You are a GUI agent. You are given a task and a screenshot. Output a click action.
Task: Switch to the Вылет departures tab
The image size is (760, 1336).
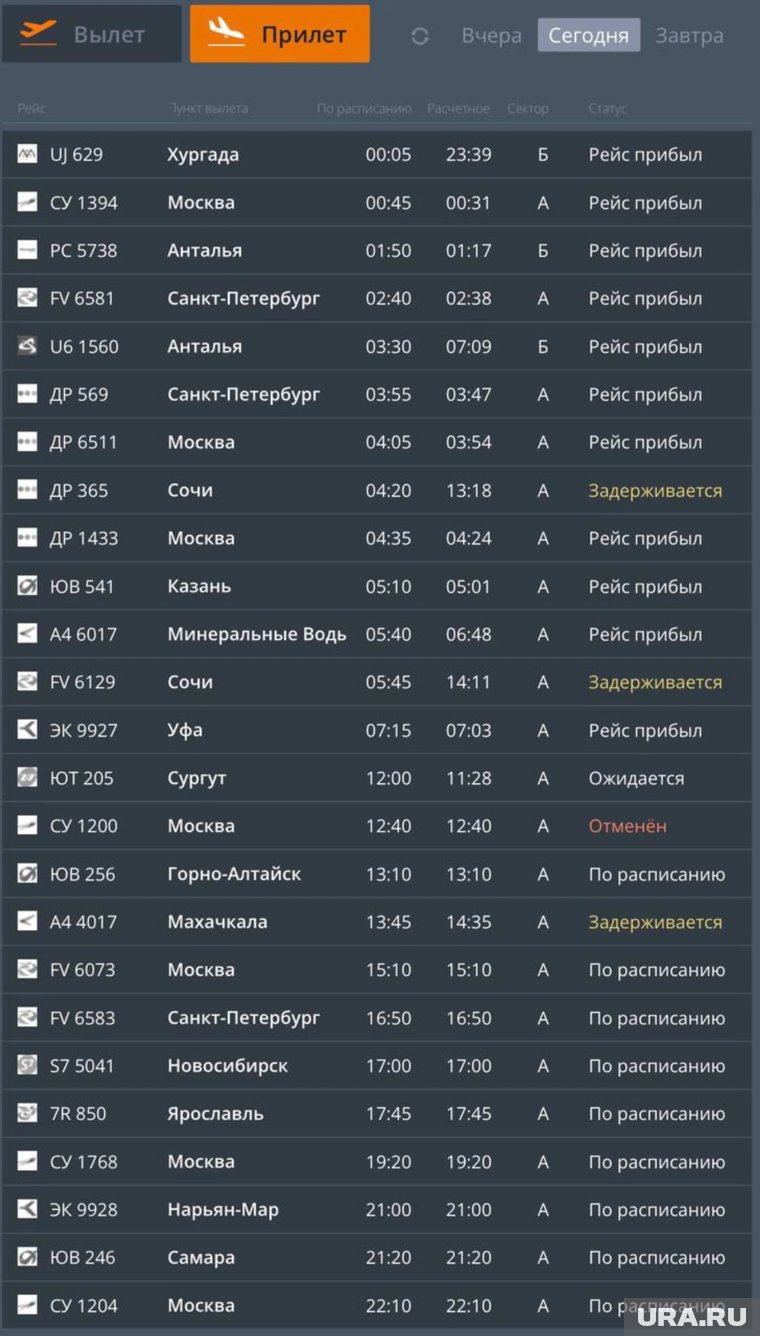tap(92, 34)
